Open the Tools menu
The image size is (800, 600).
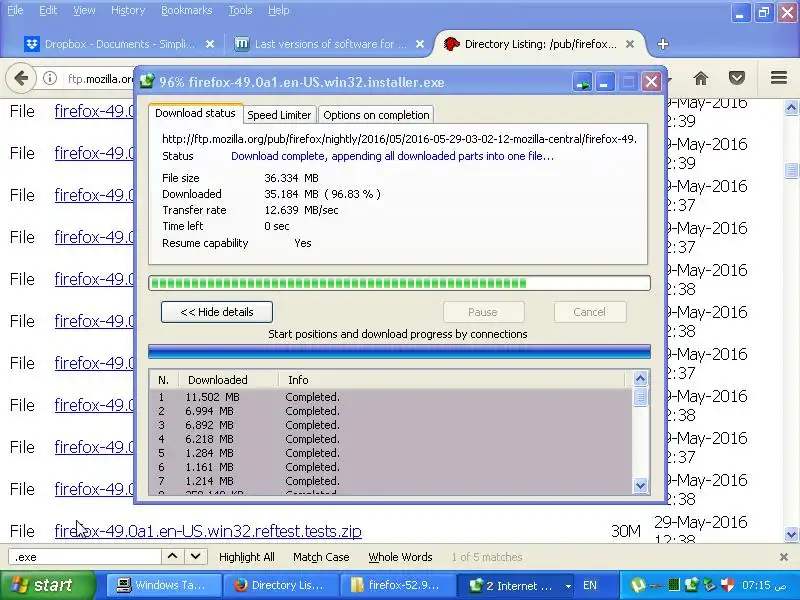[x=240, y=10]
